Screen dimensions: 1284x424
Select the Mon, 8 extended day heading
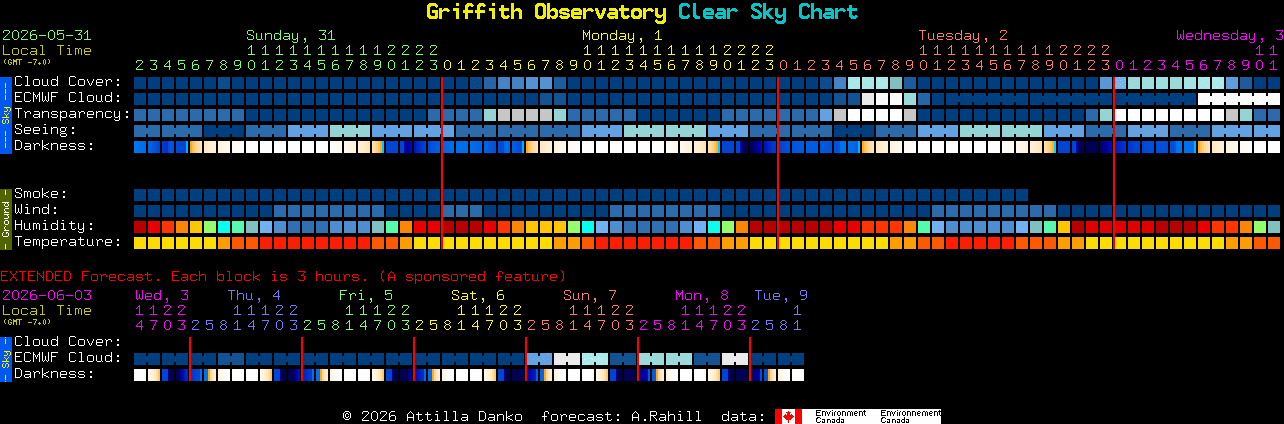702,296
